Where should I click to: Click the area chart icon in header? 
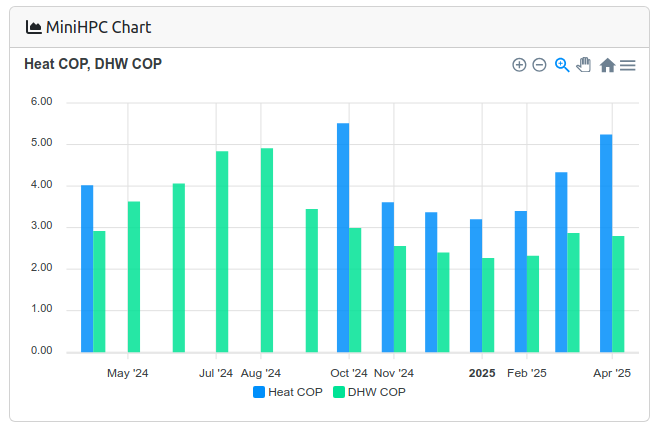[34, 27]
